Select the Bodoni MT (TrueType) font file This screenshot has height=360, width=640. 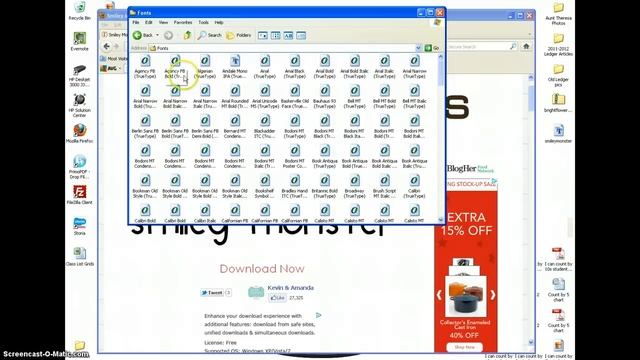pyautogui.click(x=295, y=127)
